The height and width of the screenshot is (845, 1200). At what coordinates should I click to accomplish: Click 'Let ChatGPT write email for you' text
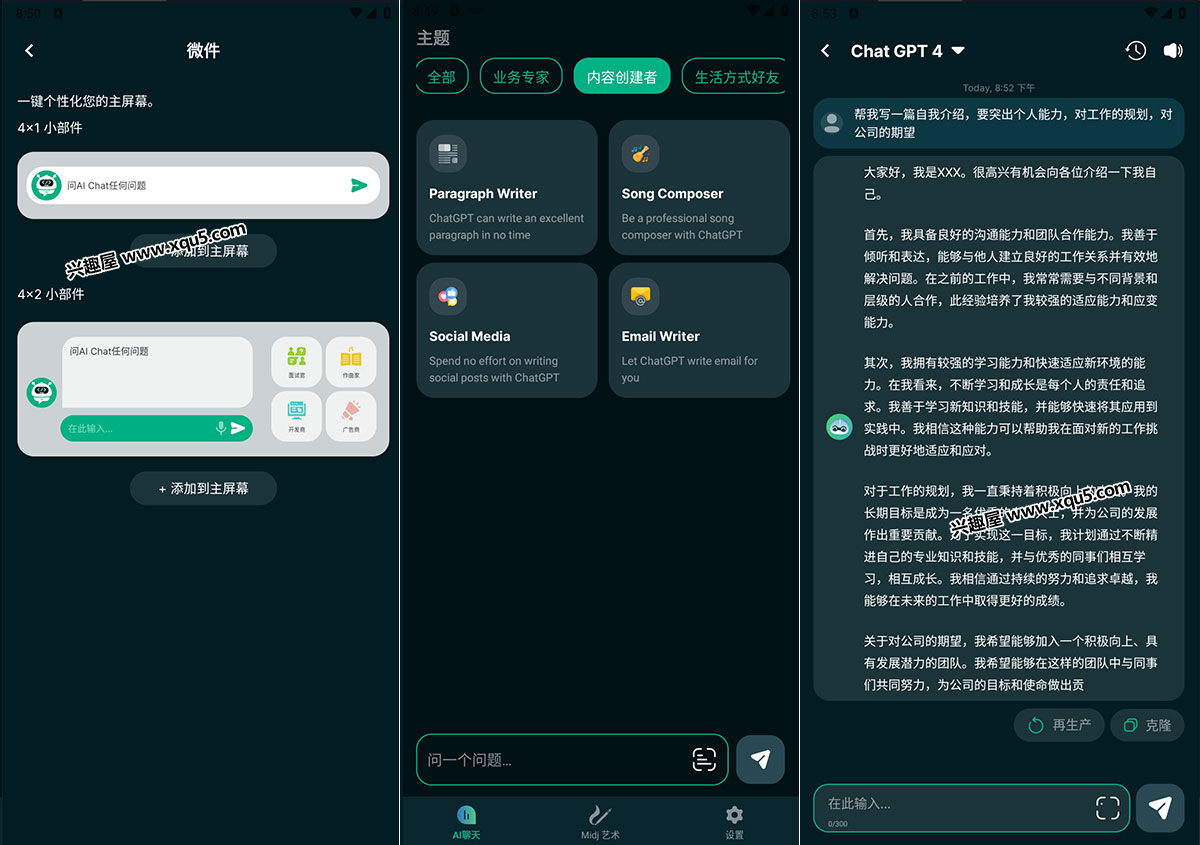click(x=690, y=369)
